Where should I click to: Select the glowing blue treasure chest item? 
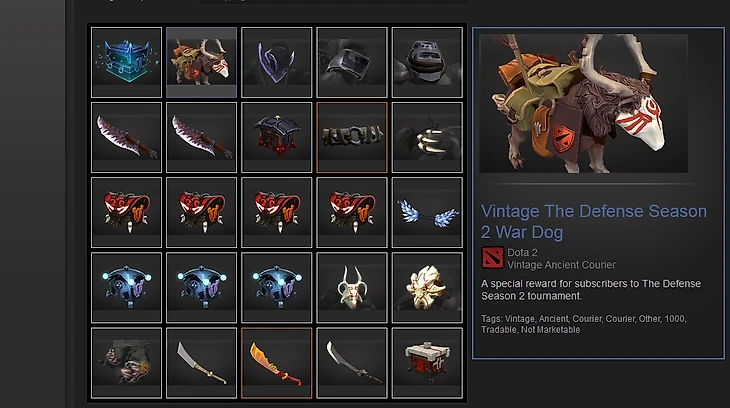(126, 62)
